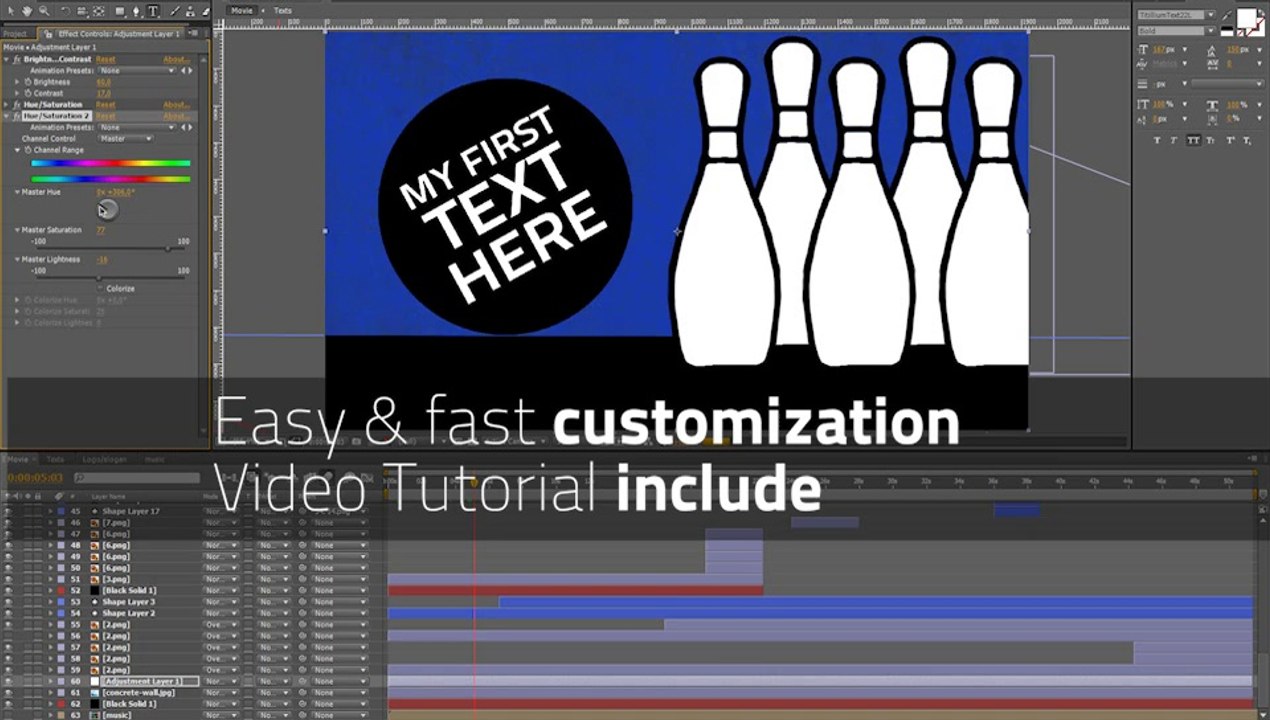Toggle visibility of Adjustment Layer 1
1270x720 pixels.
[x=8, y=681]
